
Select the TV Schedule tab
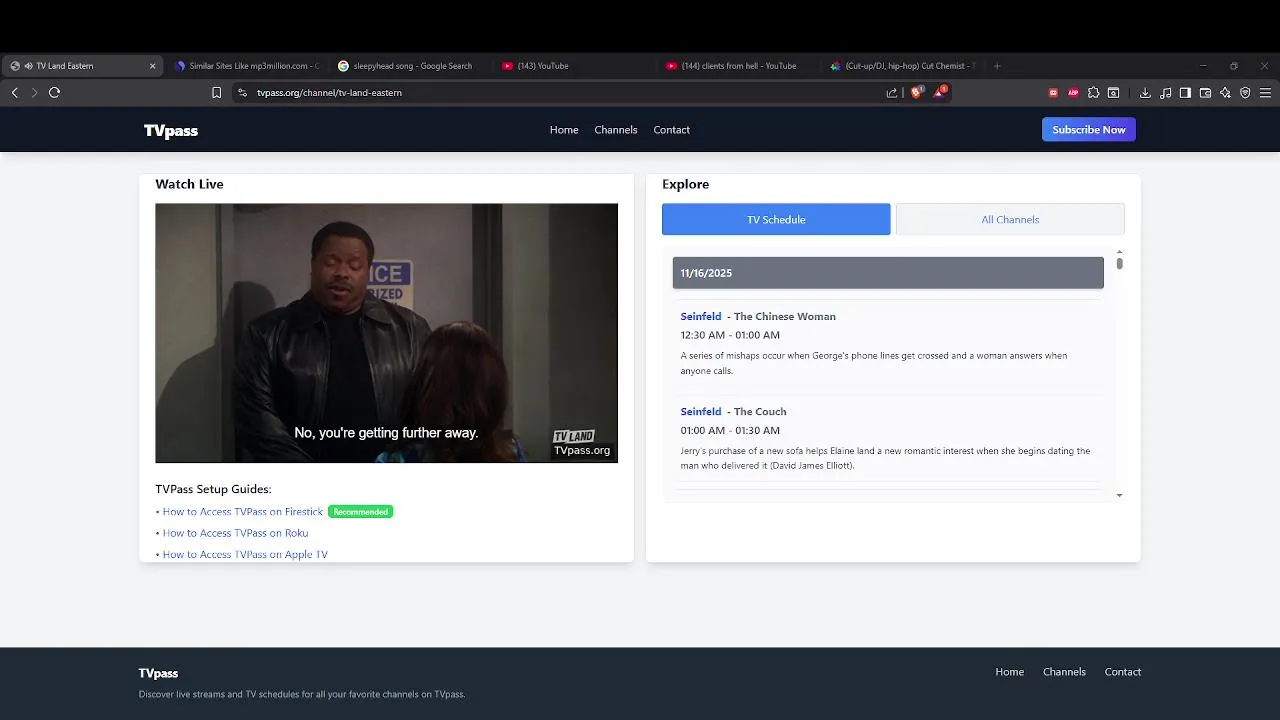coord(776,219)
